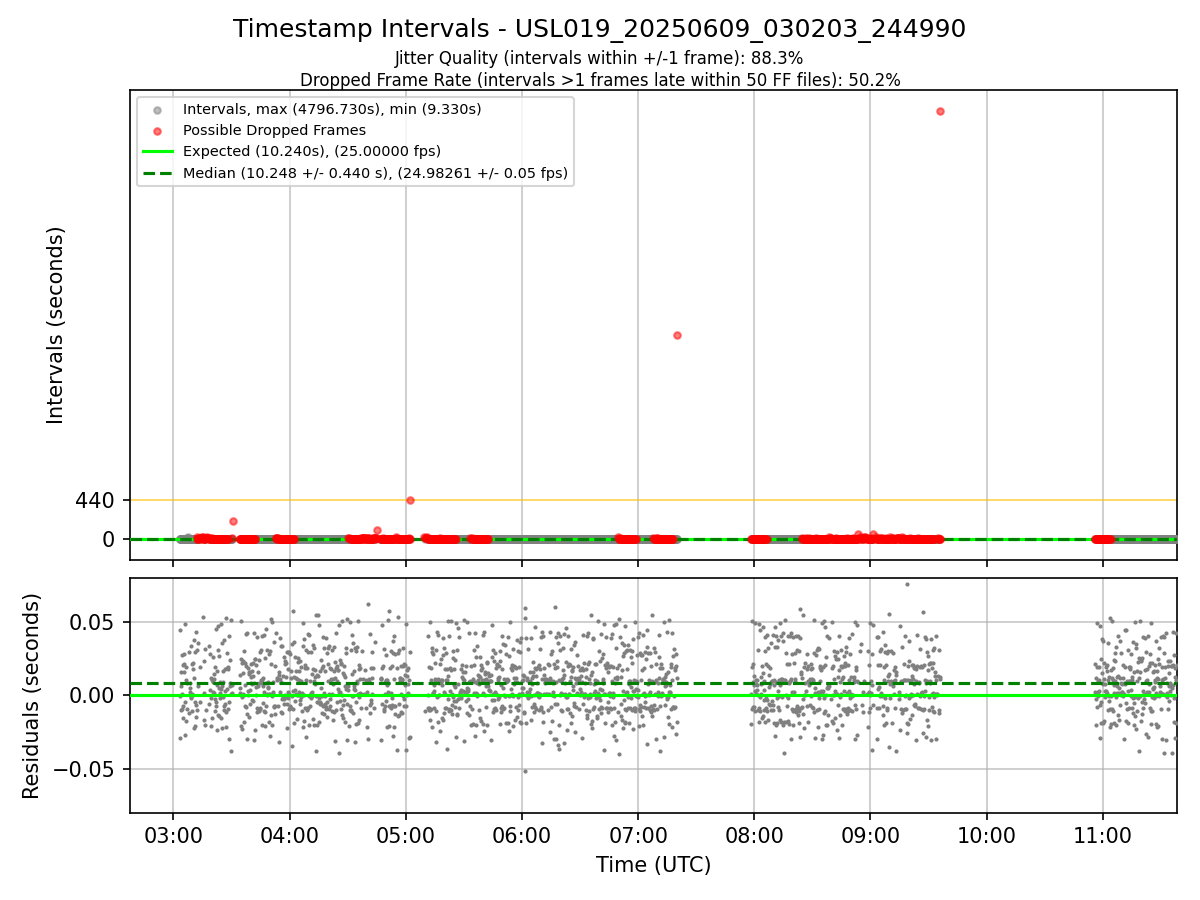This screenshot has width=1200, height=900.
Task: Click the lowest residual point near 06:00
Action: click(525, 771)
